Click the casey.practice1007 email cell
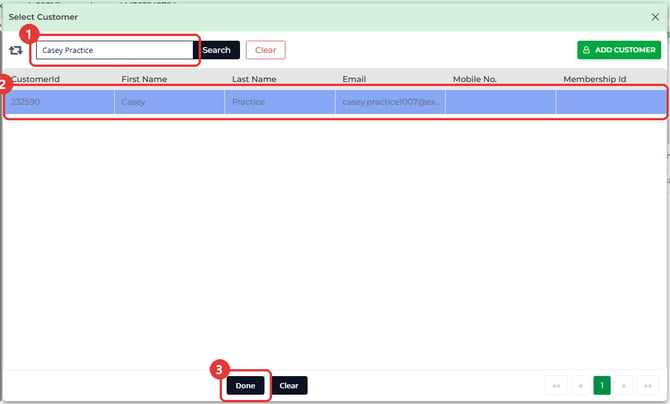670x404 pixels. (x=391, y=102)
